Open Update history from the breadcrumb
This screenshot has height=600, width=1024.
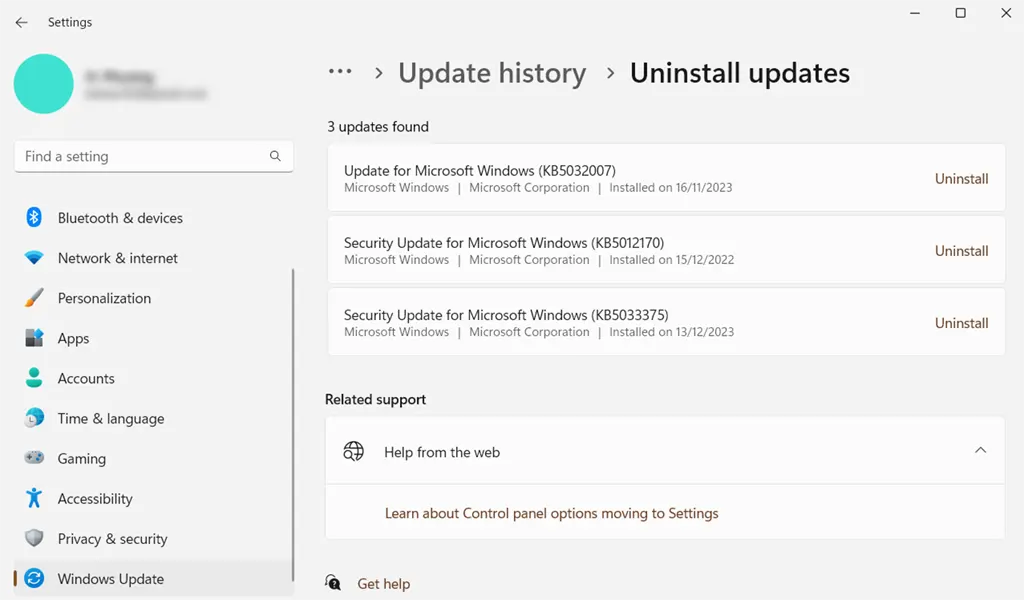492,72
